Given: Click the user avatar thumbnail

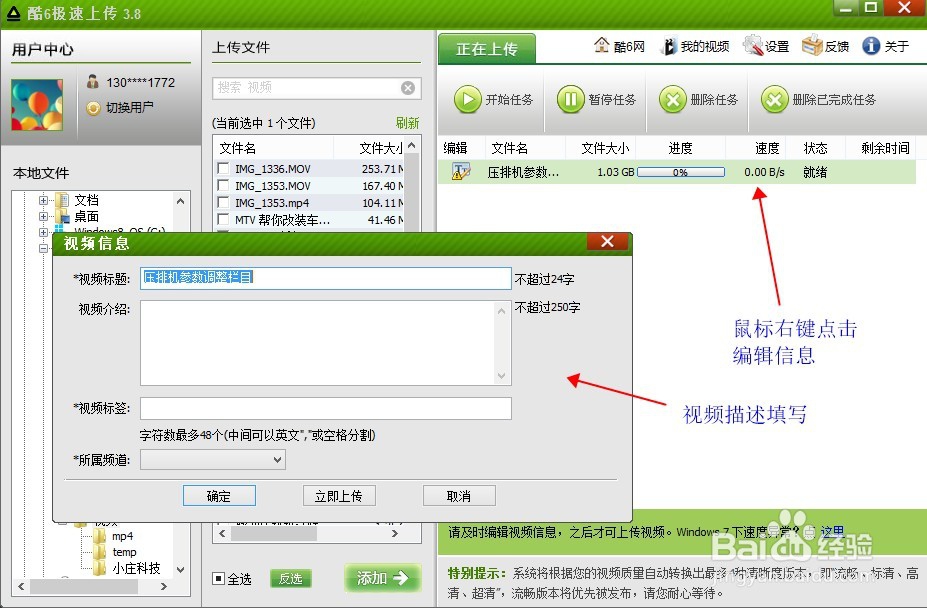Looking at the screenshot, I should (37, 105).
